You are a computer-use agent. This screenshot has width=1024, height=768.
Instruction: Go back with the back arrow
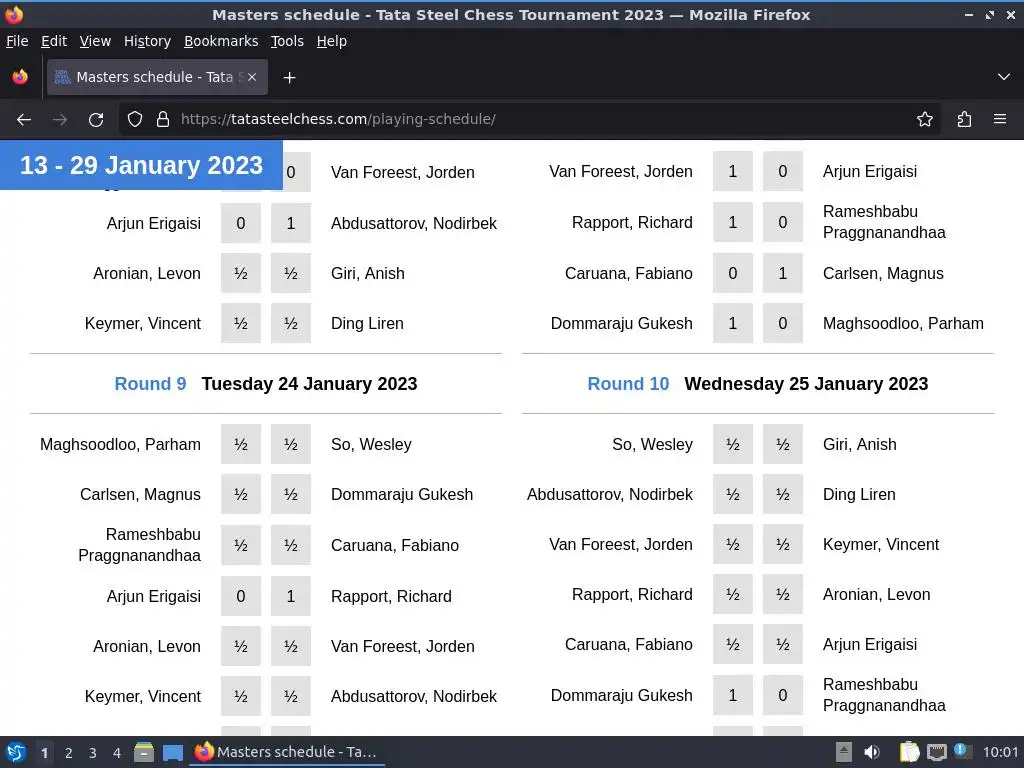tap(24, 120)
